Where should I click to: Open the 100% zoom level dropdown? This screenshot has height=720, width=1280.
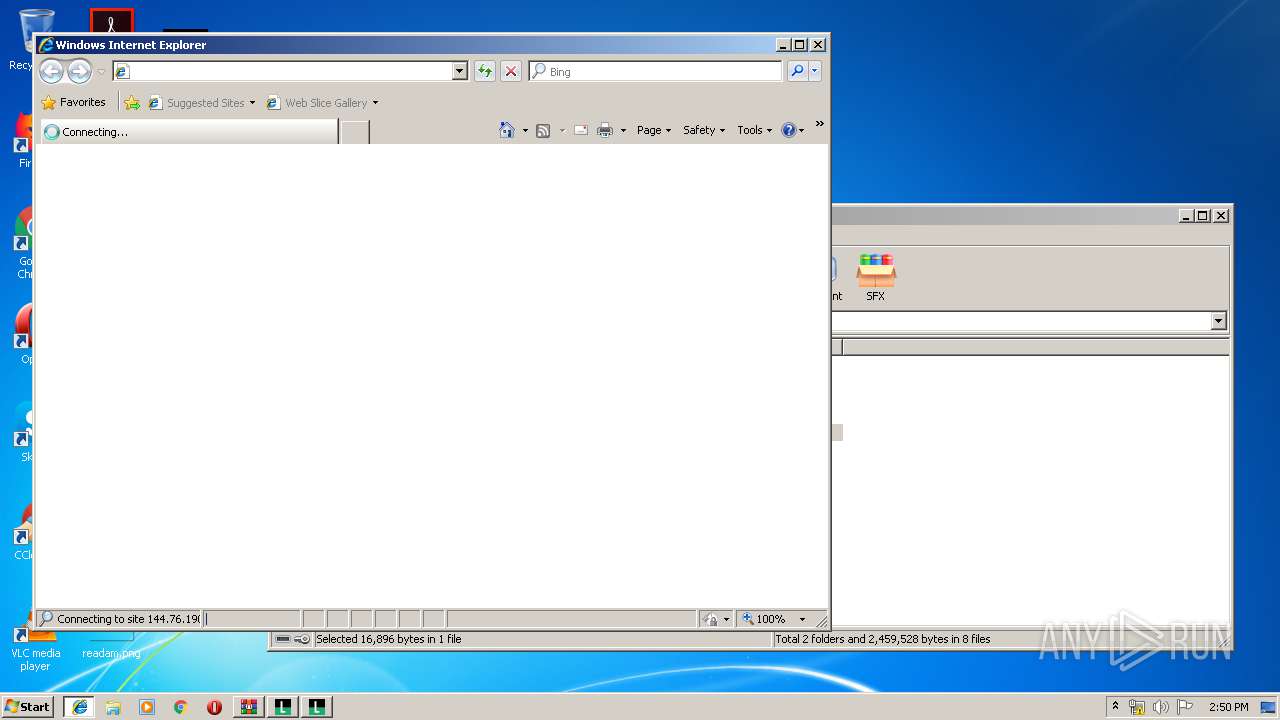[x=802, y=619]
